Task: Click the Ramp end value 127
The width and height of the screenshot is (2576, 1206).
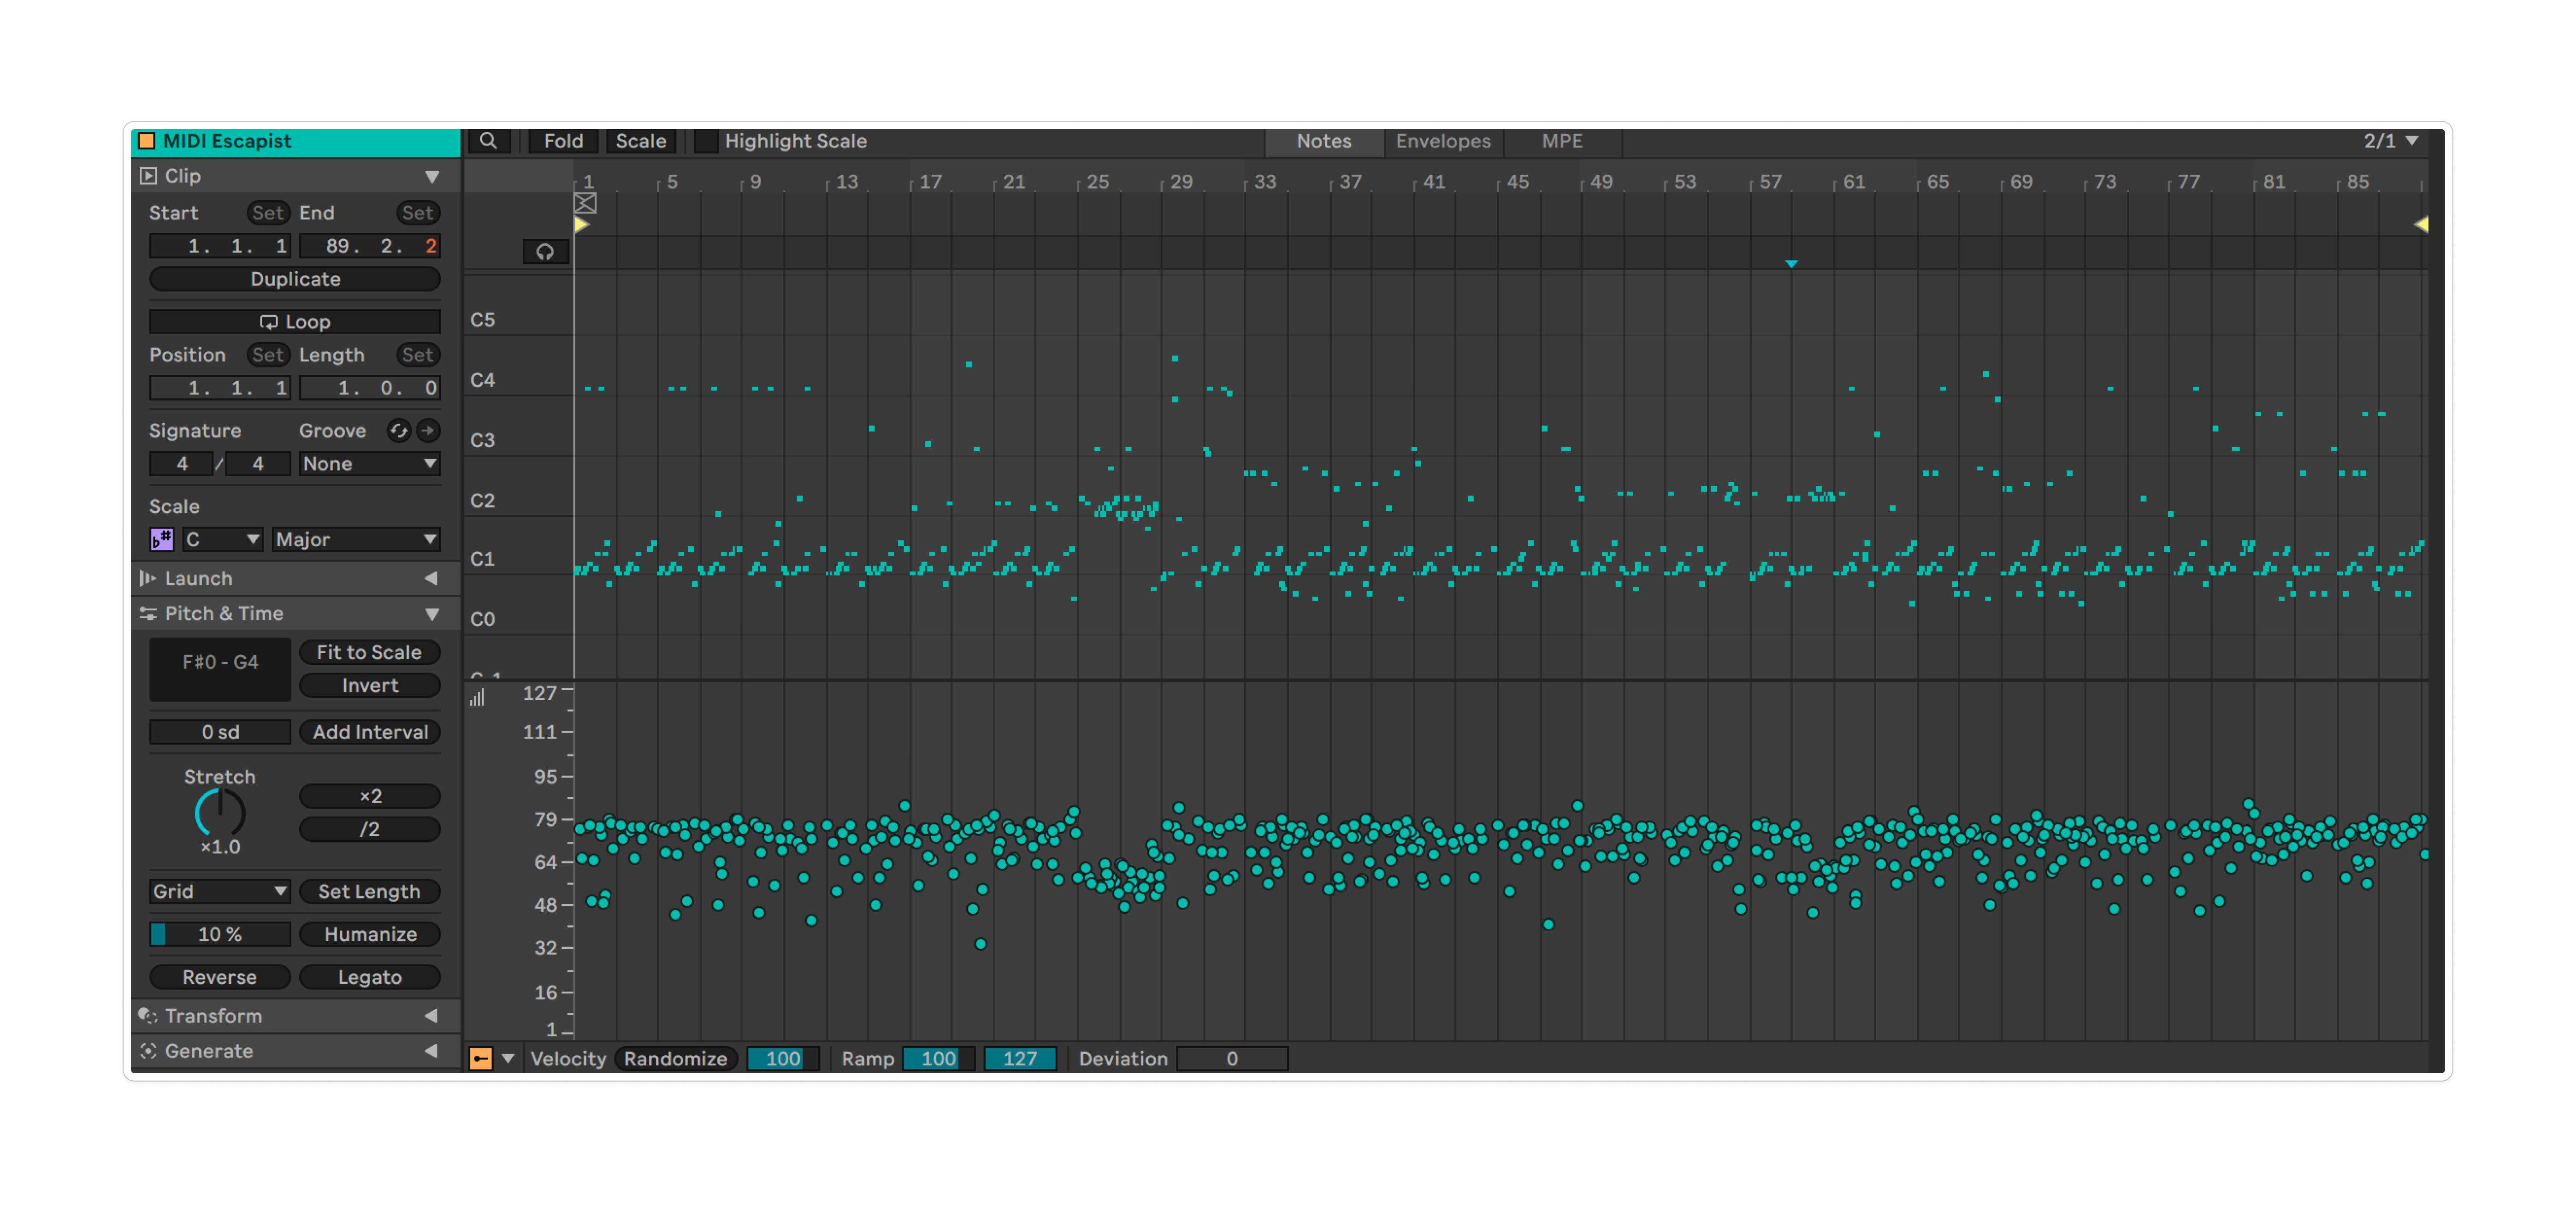Action: pyautogui.click(x=1020, y=1059)
